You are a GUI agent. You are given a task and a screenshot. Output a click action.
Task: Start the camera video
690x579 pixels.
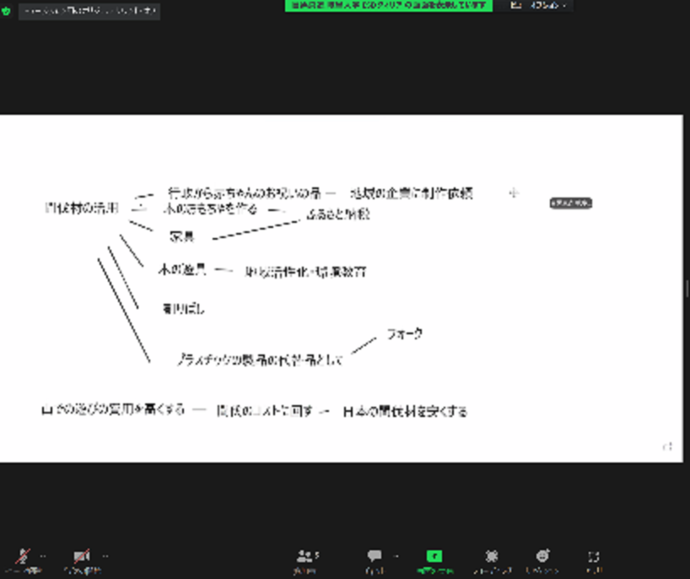click(x=82, y=557)
